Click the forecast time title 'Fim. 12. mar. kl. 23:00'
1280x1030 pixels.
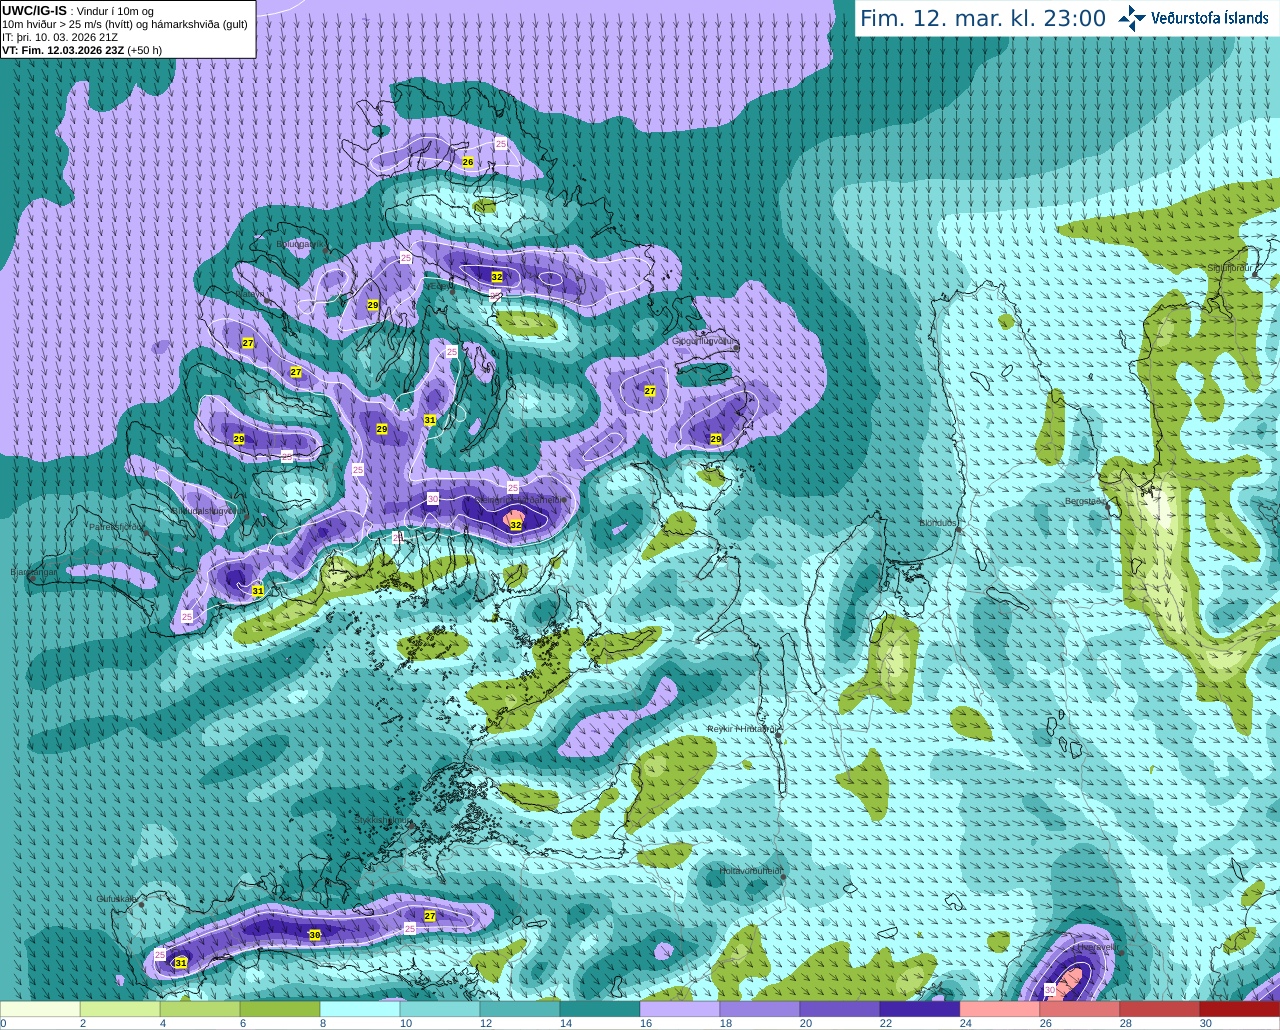[983, 18]
